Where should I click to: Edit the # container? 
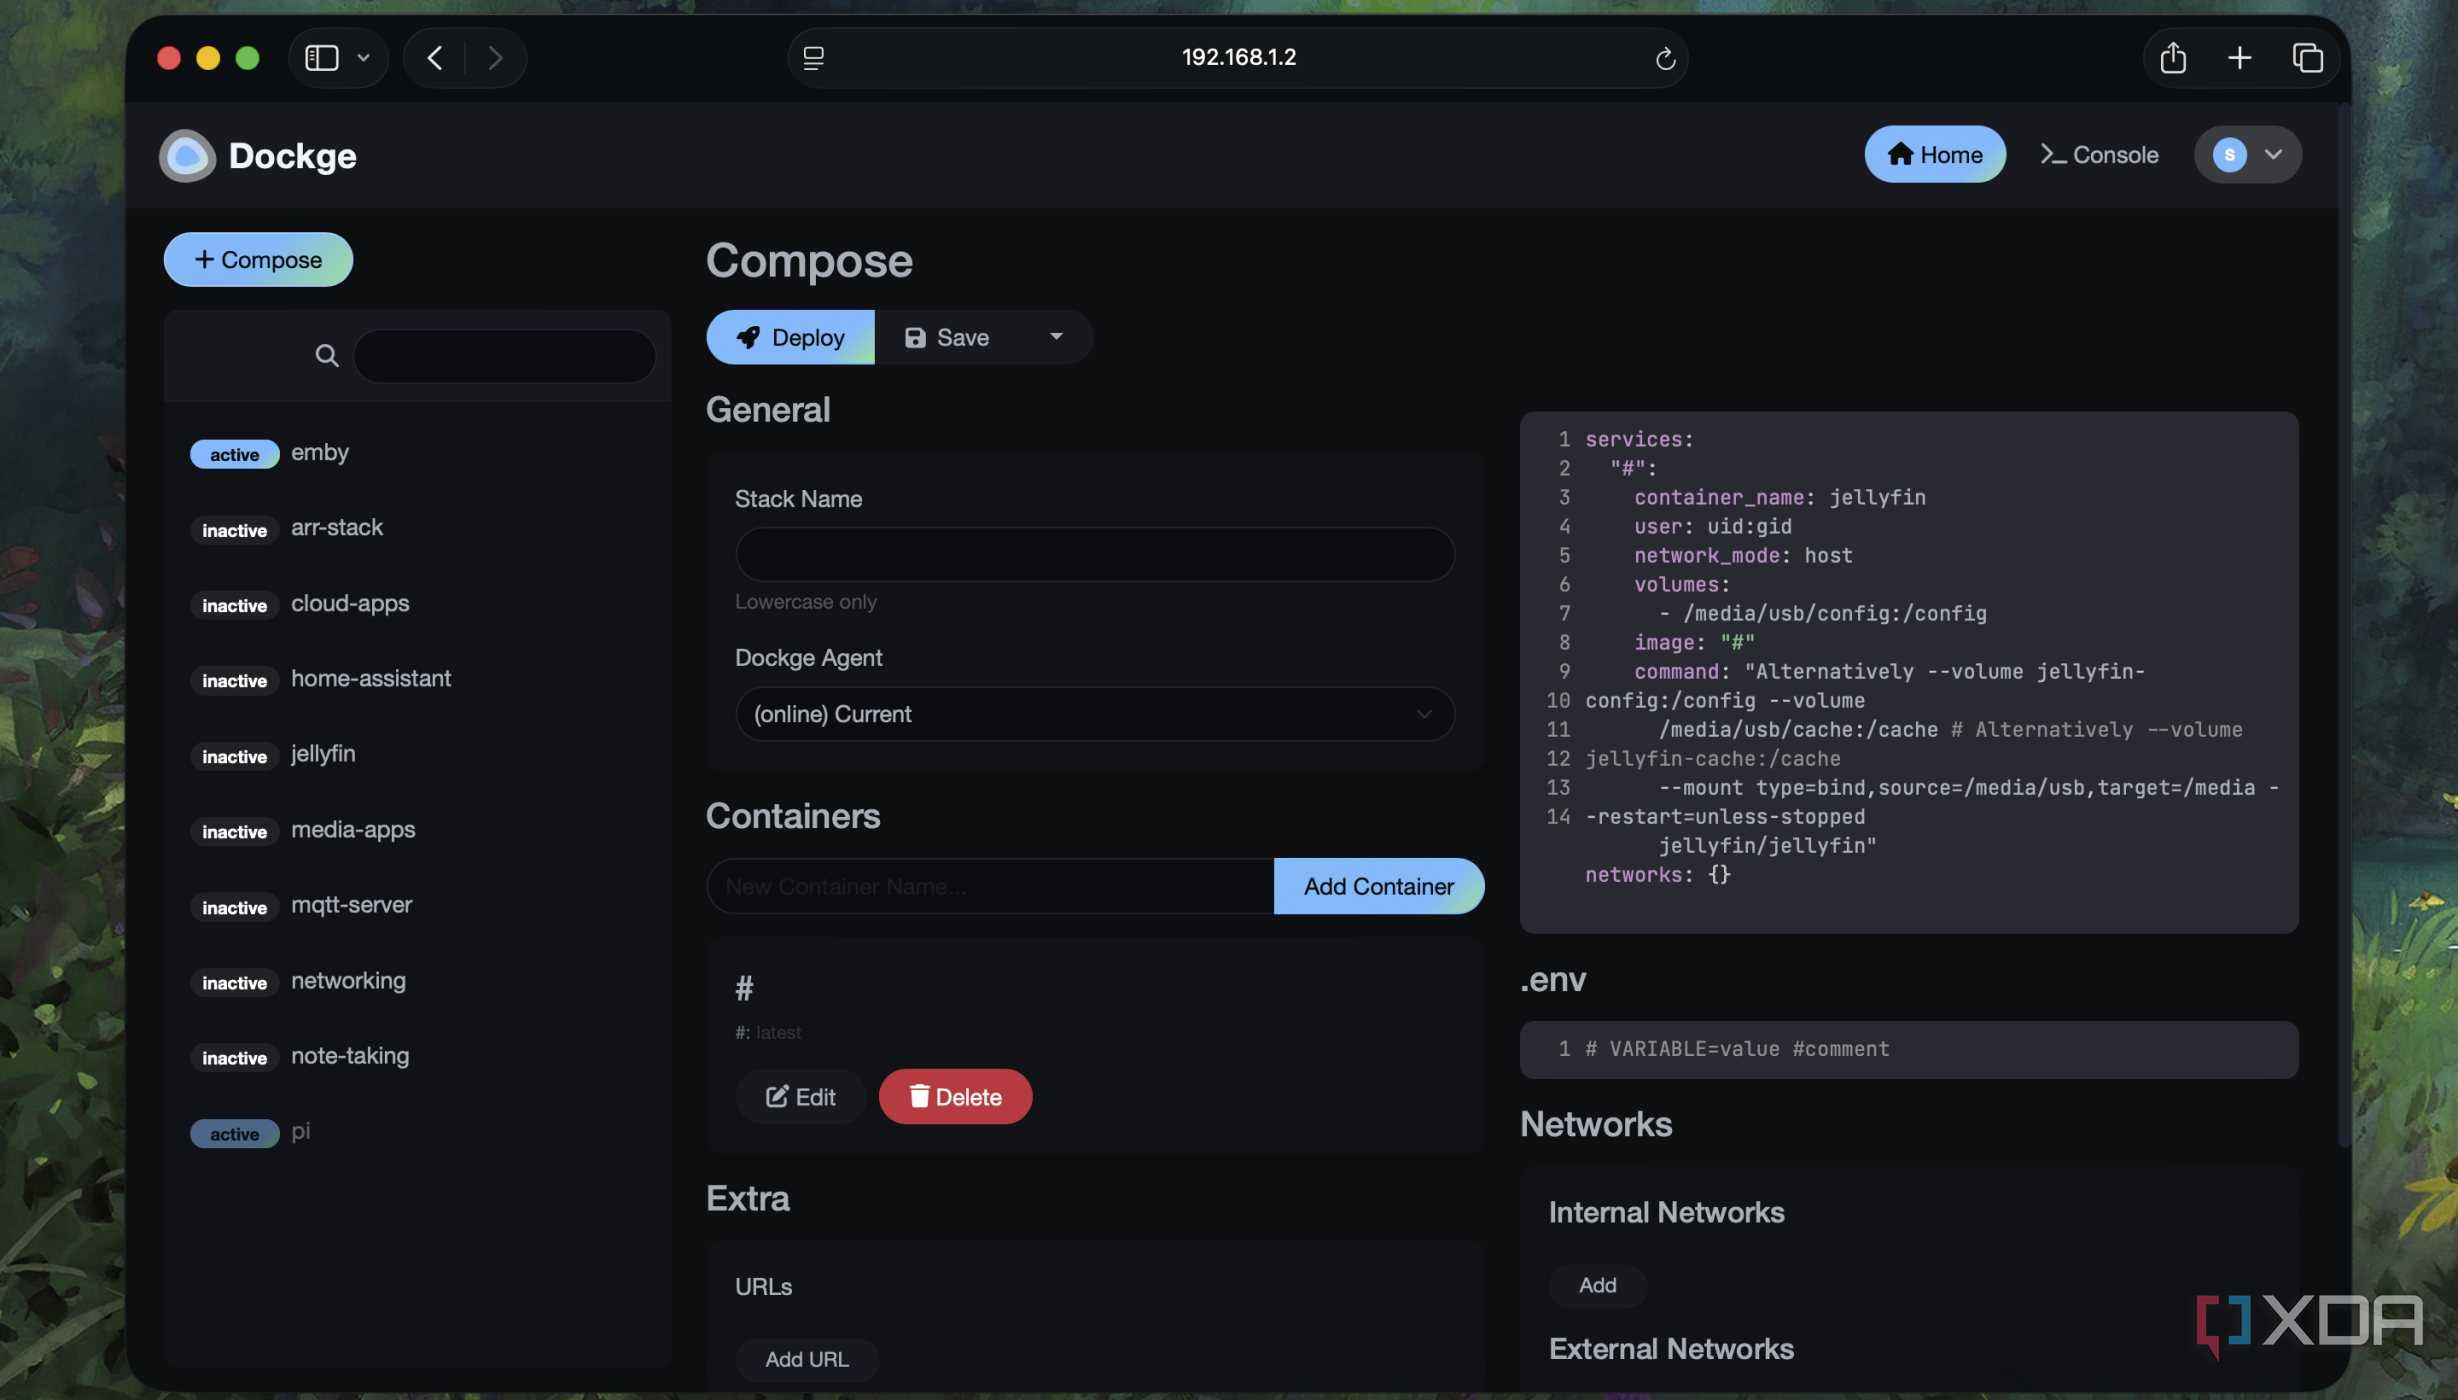(x=800, y=1097)
